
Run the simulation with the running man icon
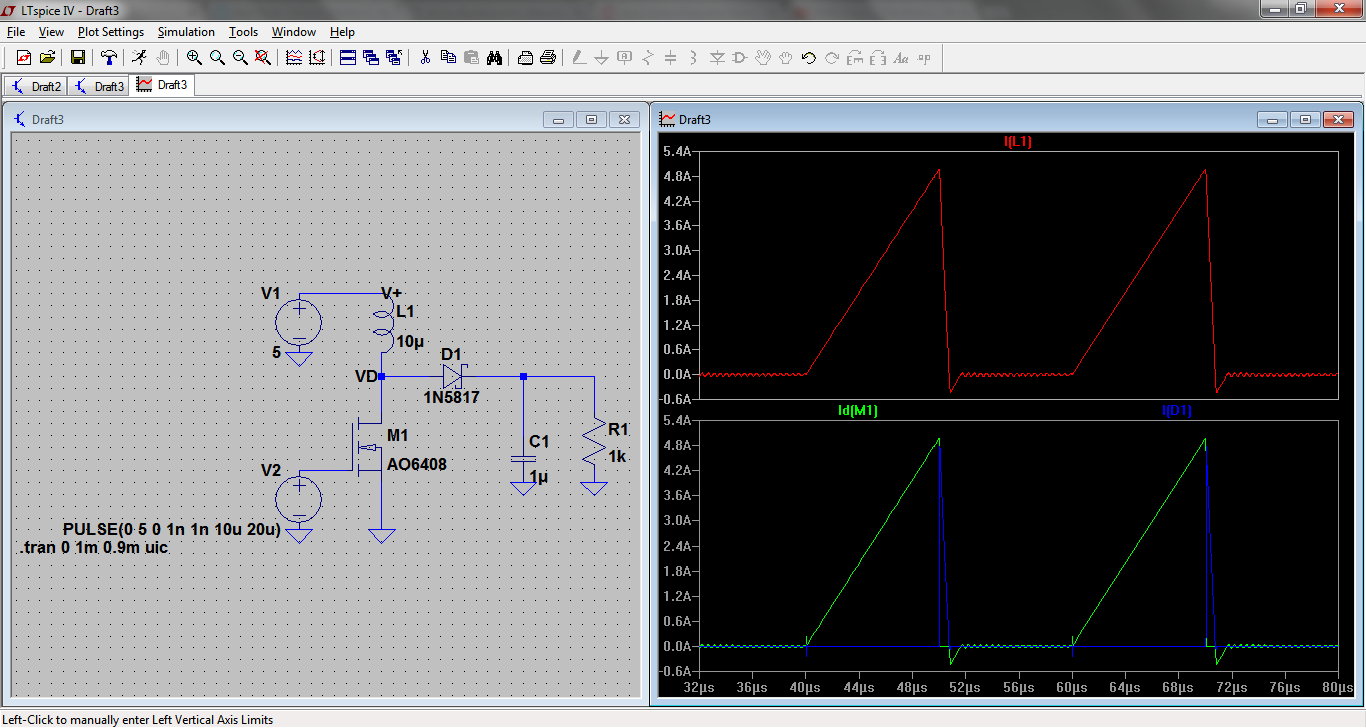[138, 57]
